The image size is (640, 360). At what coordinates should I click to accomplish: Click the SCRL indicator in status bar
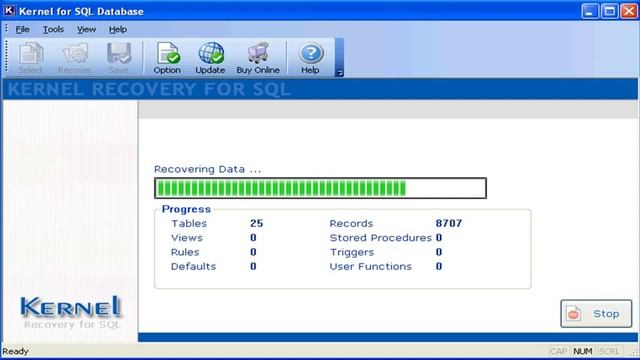(609, 351)
